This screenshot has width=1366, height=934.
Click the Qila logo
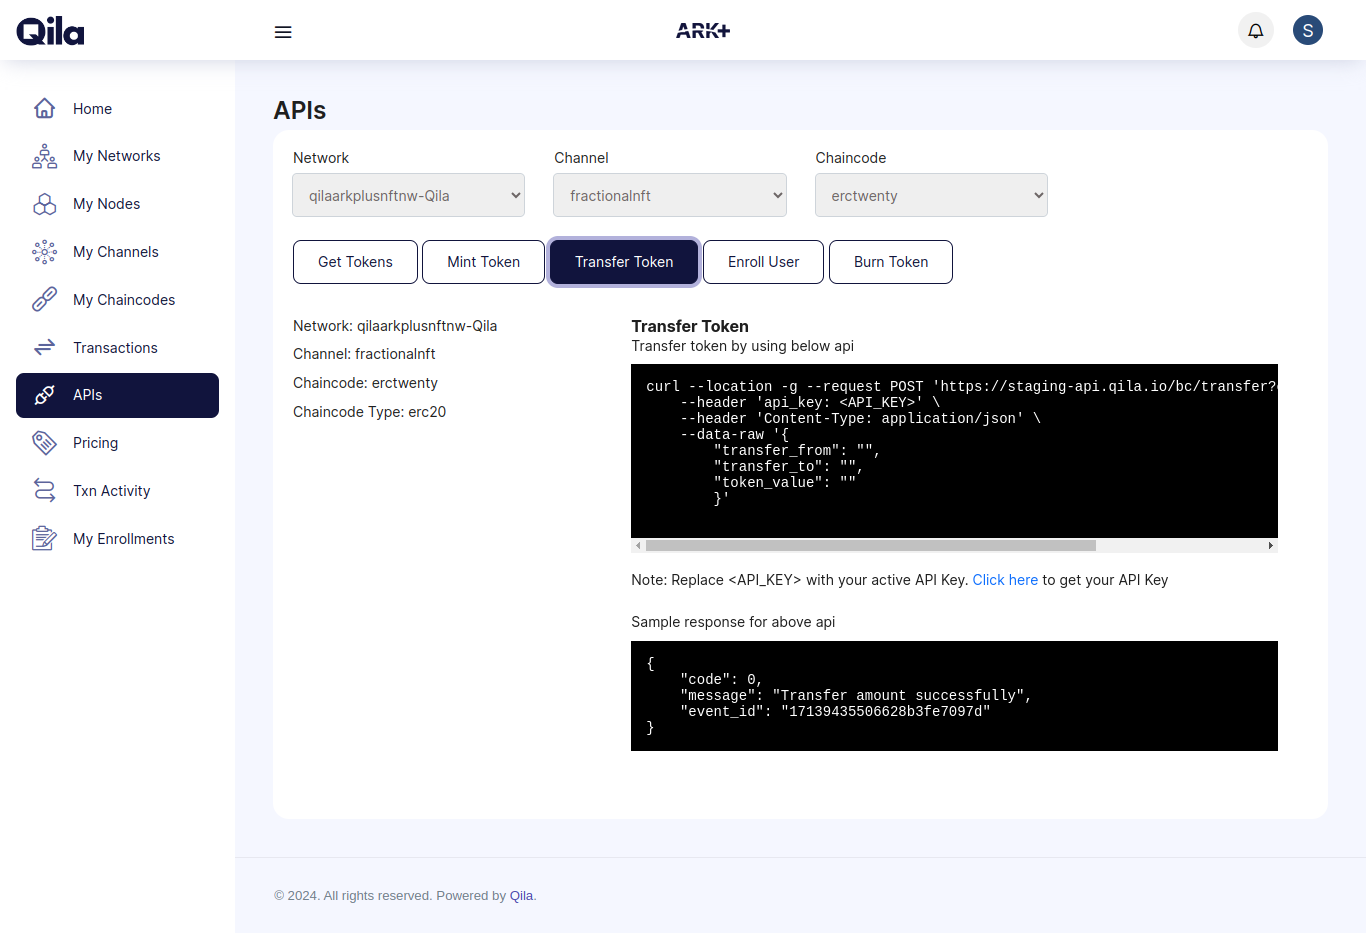point(50,31)
